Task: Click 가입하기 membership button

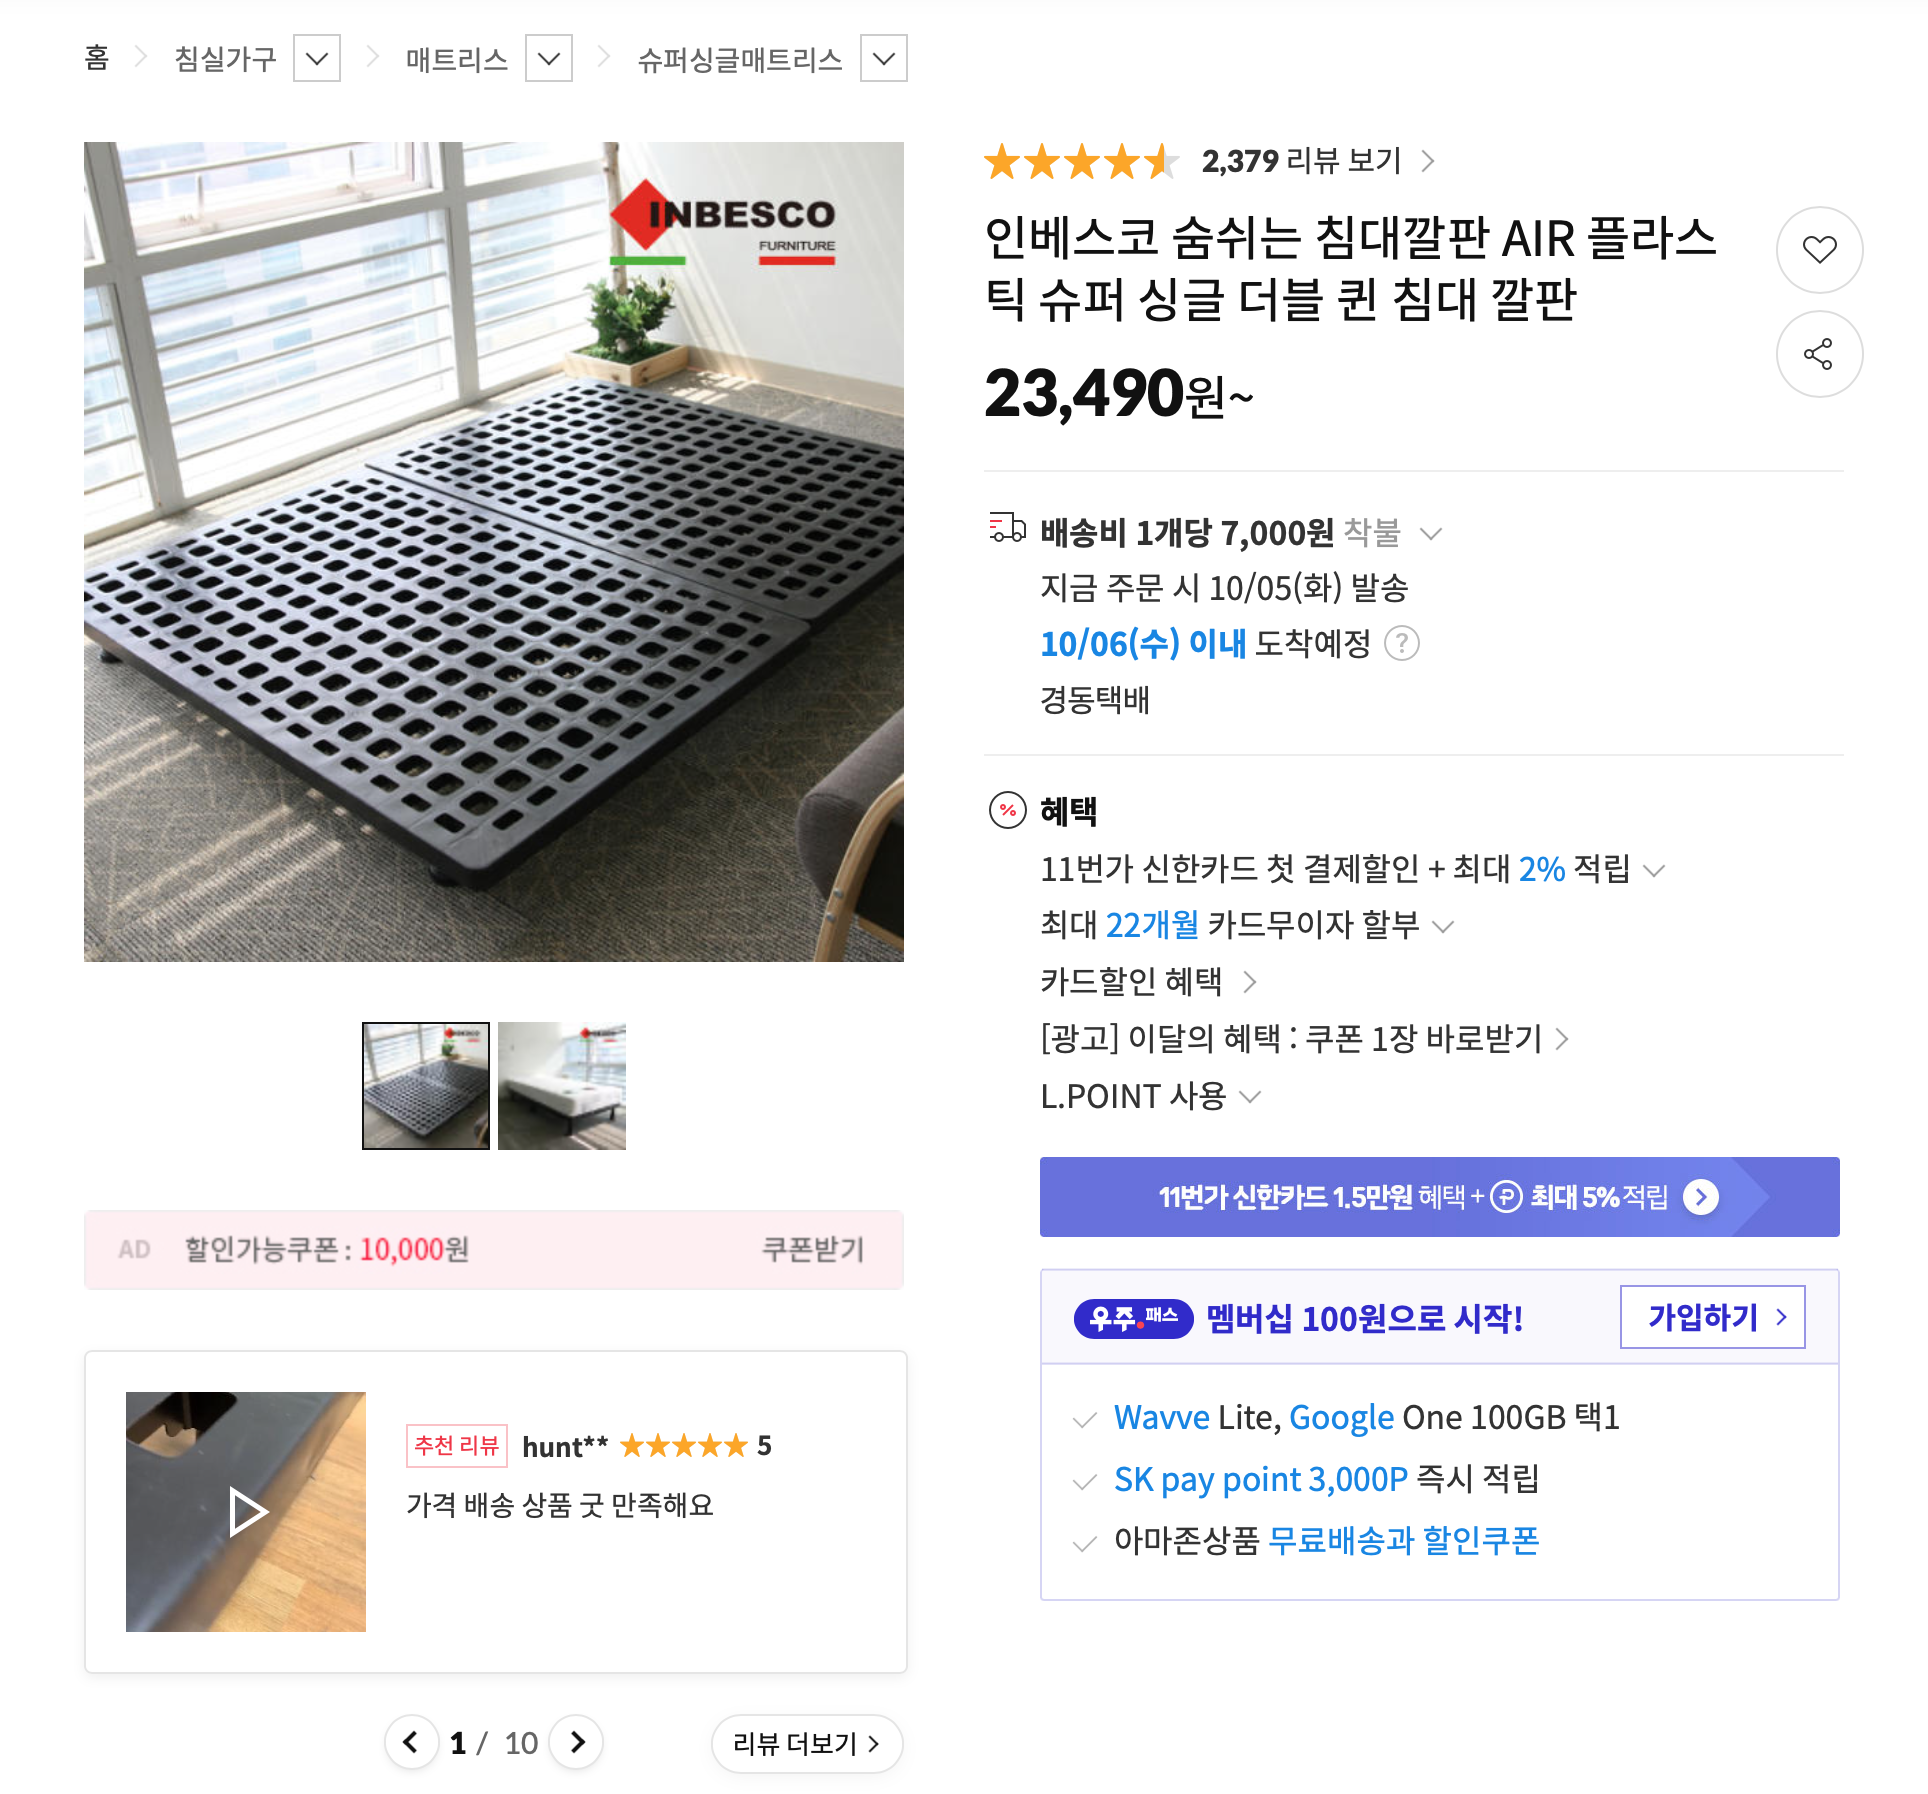Action: [x=1712, y=1317]
